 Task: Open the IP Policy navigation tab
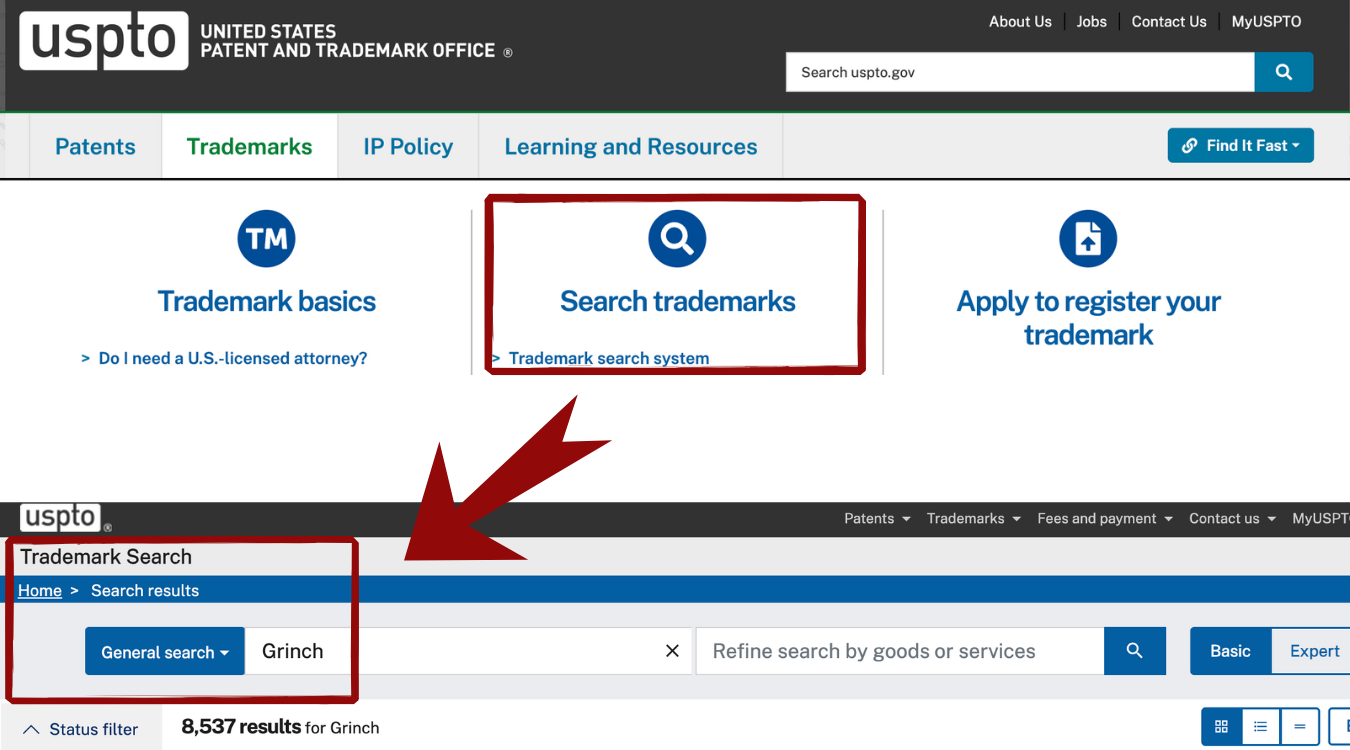pyautogui.click(x=408, y=147)
